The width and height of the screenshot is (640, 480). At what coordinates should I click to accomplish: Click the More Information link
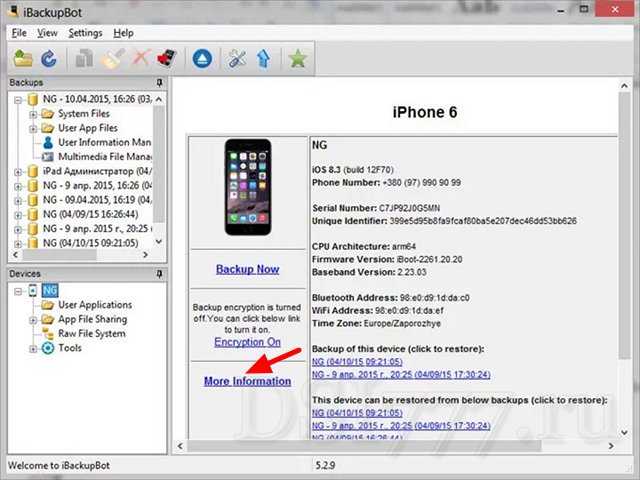[247, 381]
